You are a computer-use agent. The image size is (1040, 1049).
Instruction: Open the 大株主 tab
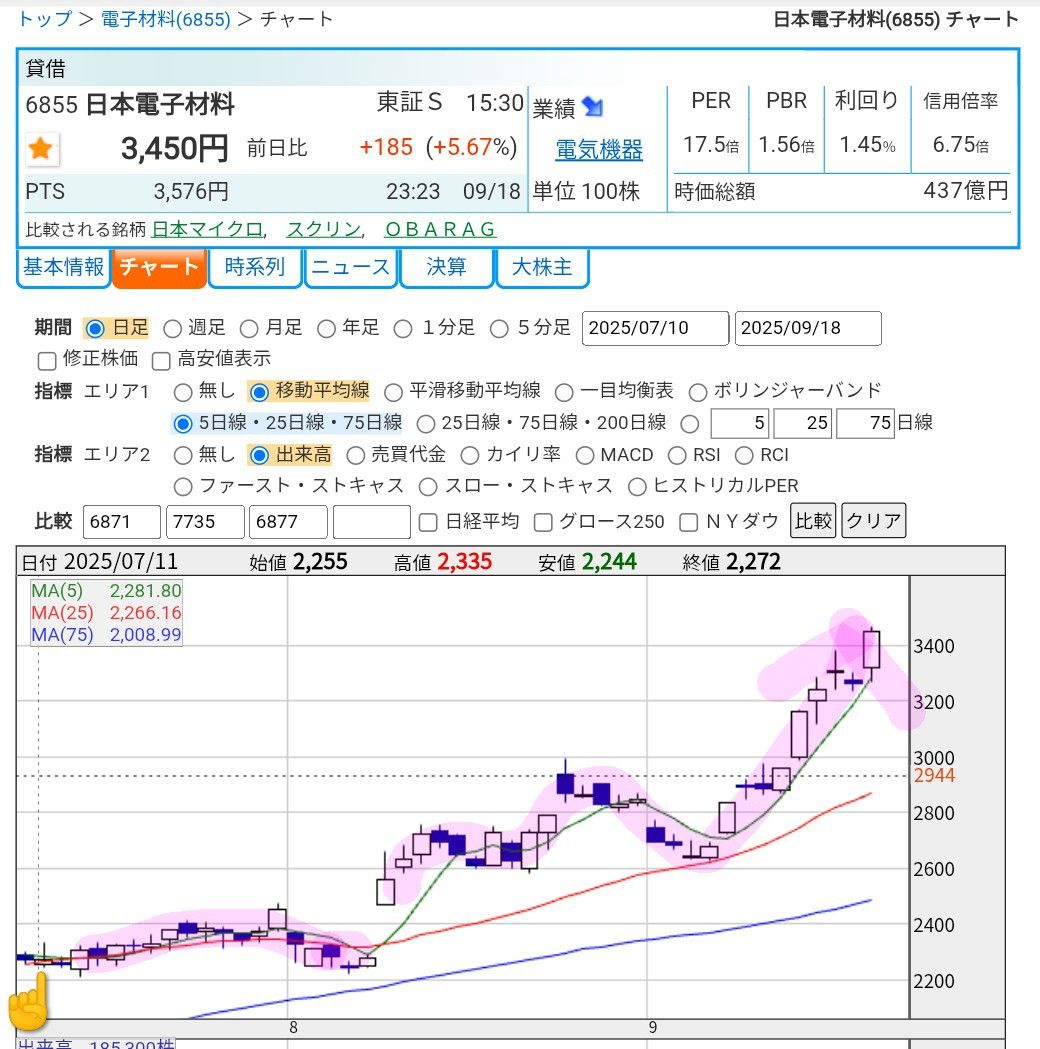coord(542,267)
